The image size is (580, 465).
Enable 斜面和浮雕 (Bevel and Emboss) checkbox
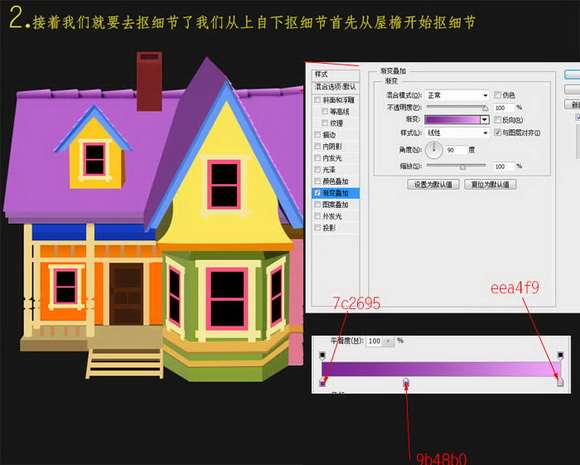[317, 100]
